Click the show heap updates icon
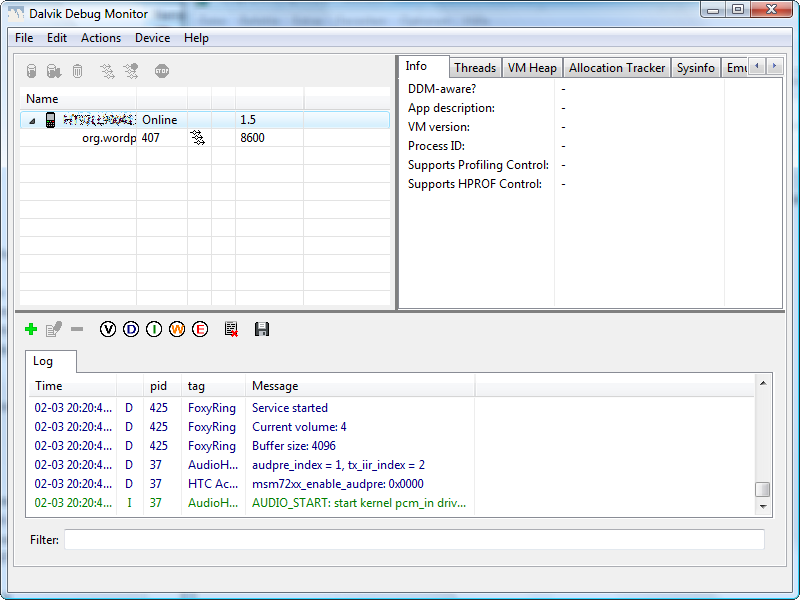Image resolution: width=800 pixels, height=600 pixels. [x=31, y=71]
